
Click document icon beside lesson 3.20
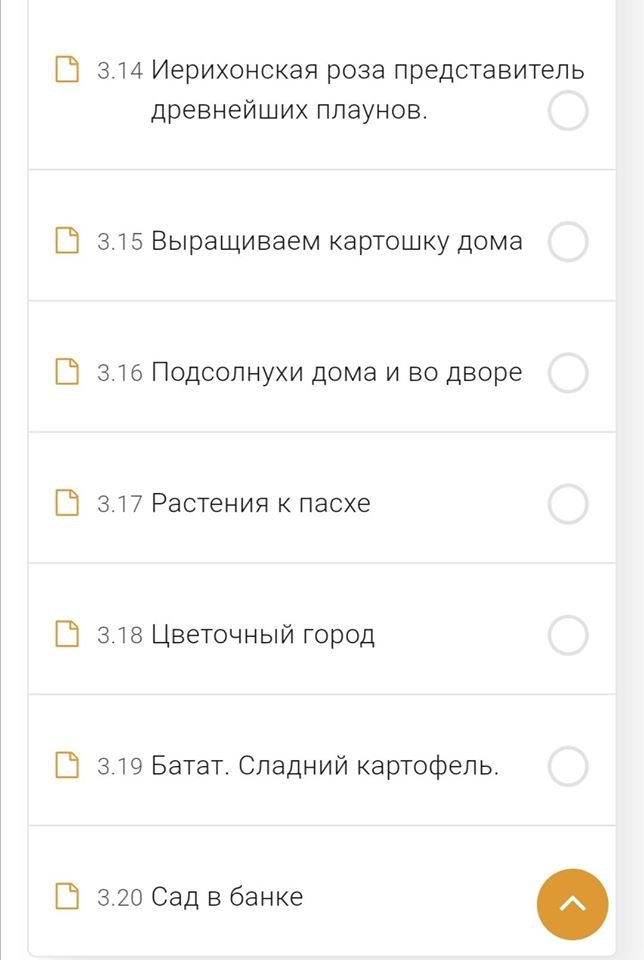(67, 897)
